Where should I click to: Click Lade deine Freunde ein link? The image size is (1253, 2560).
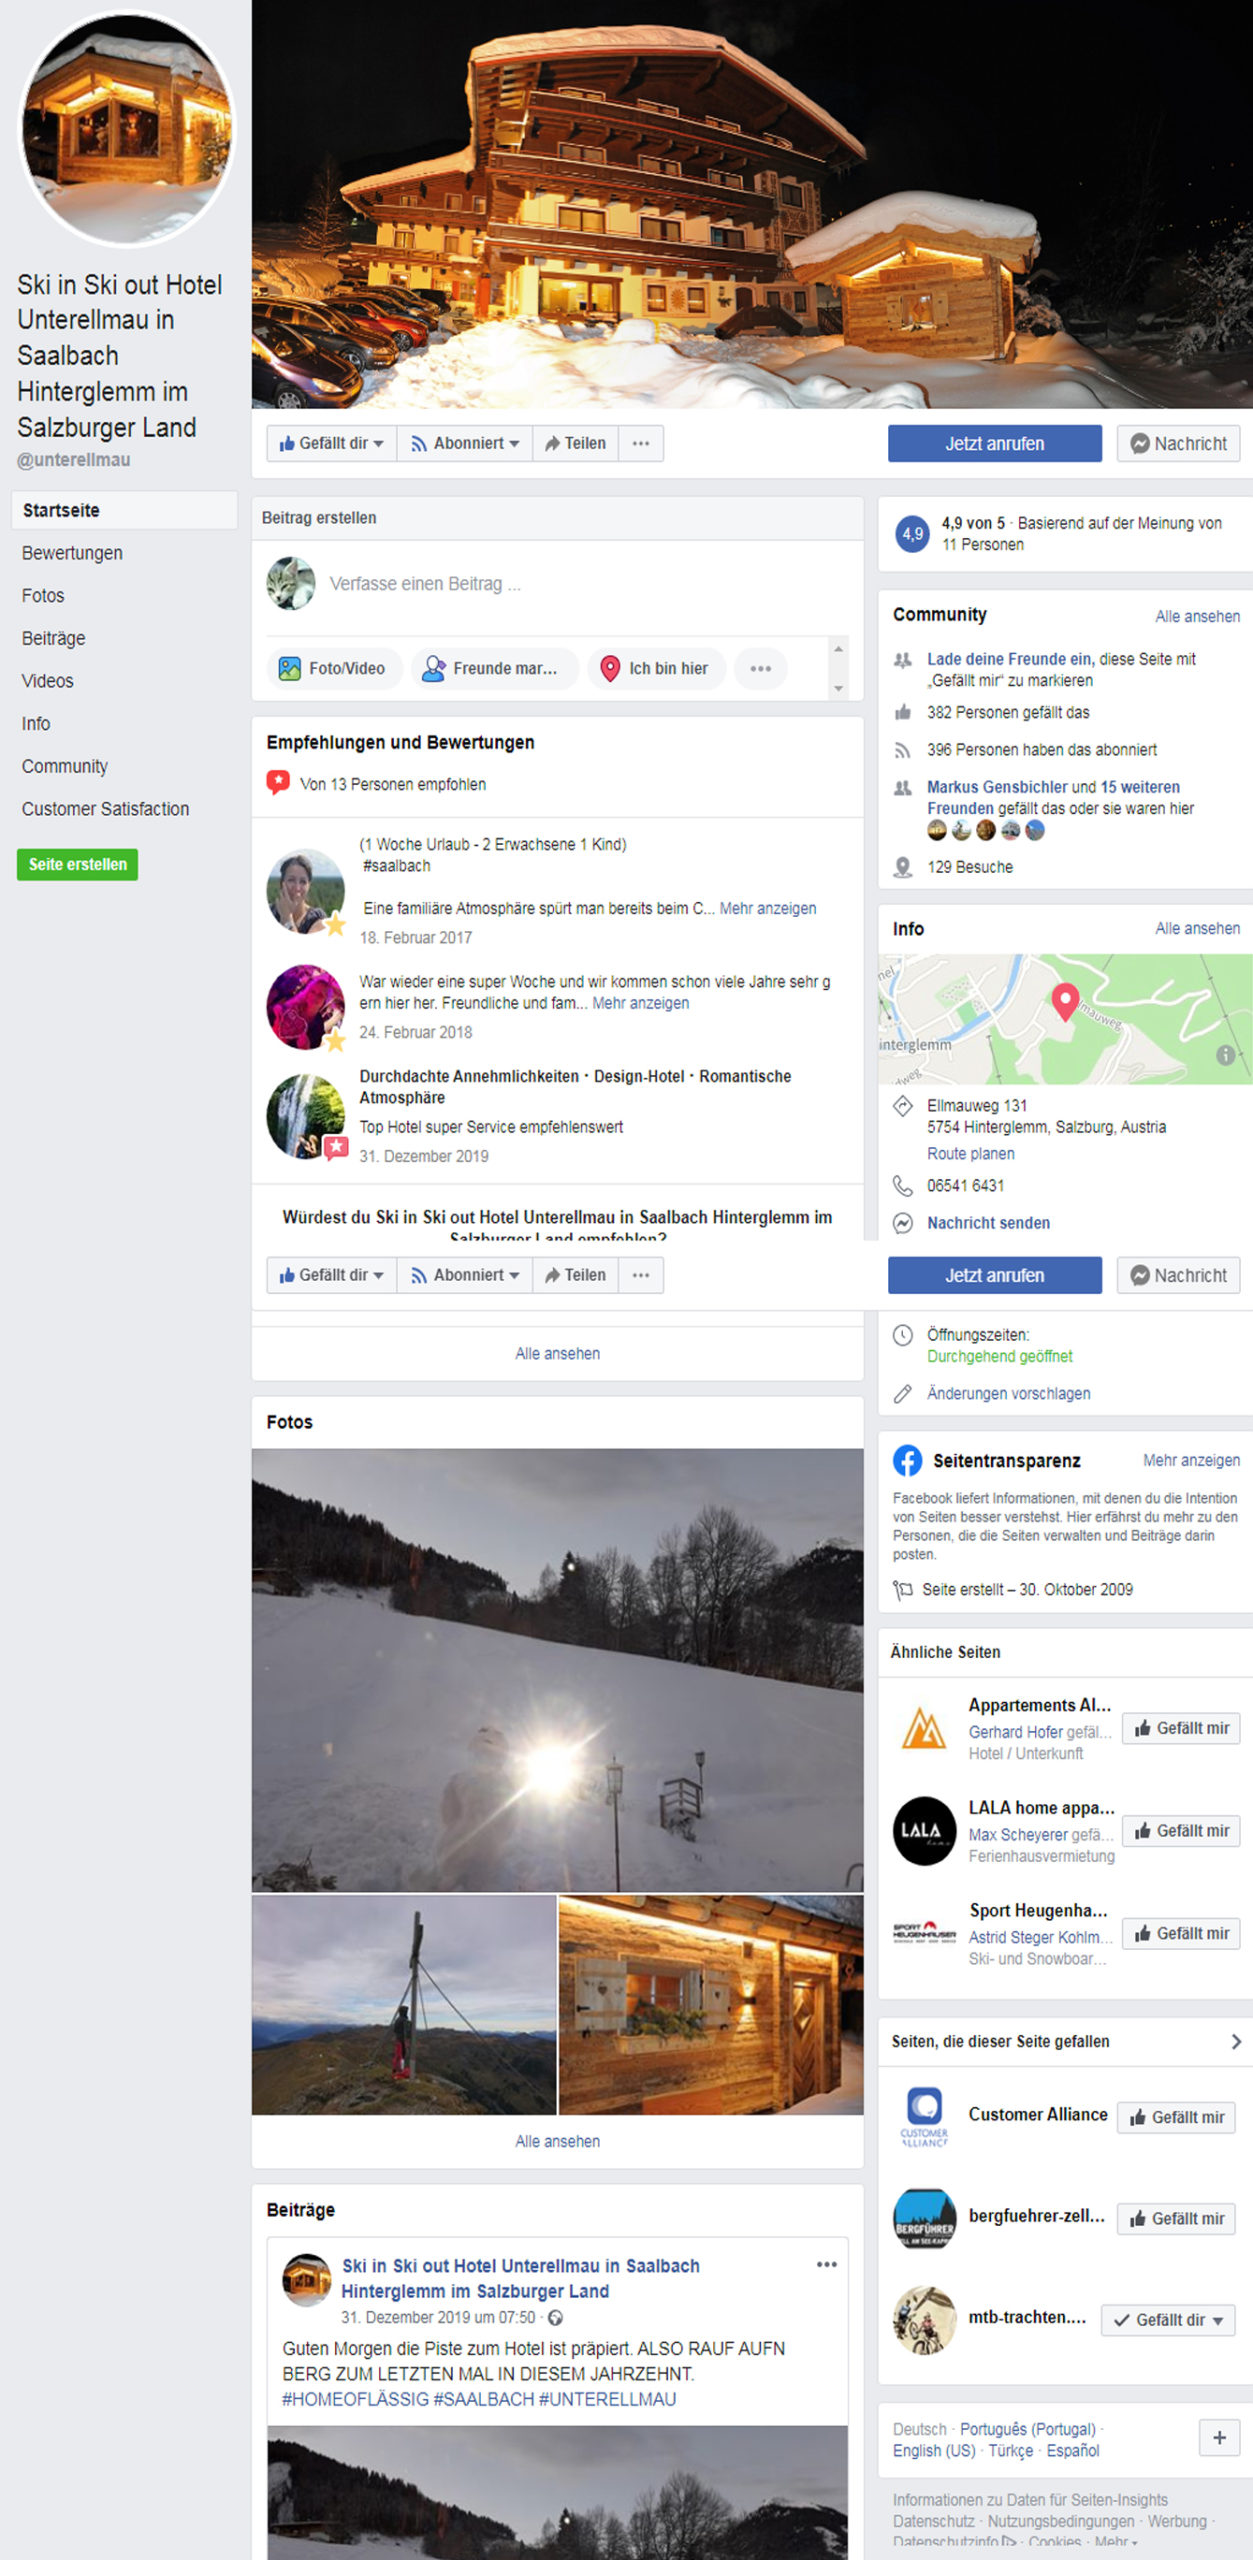pos(1009,659)
